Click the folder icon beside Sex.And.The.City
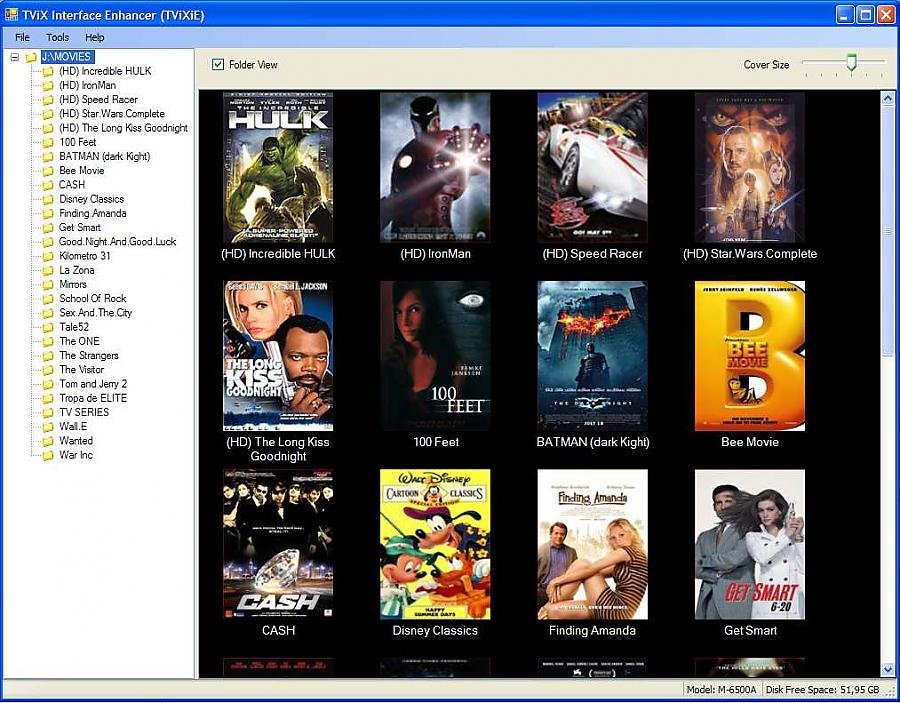 coord(48,313)
